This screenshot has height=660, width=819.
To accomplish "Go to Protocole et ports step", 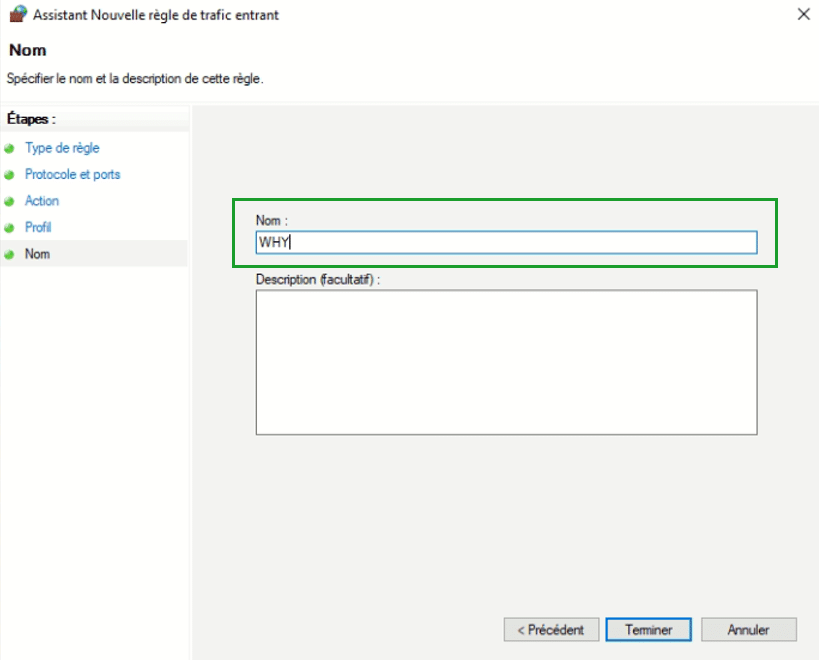I will (73, 174).
